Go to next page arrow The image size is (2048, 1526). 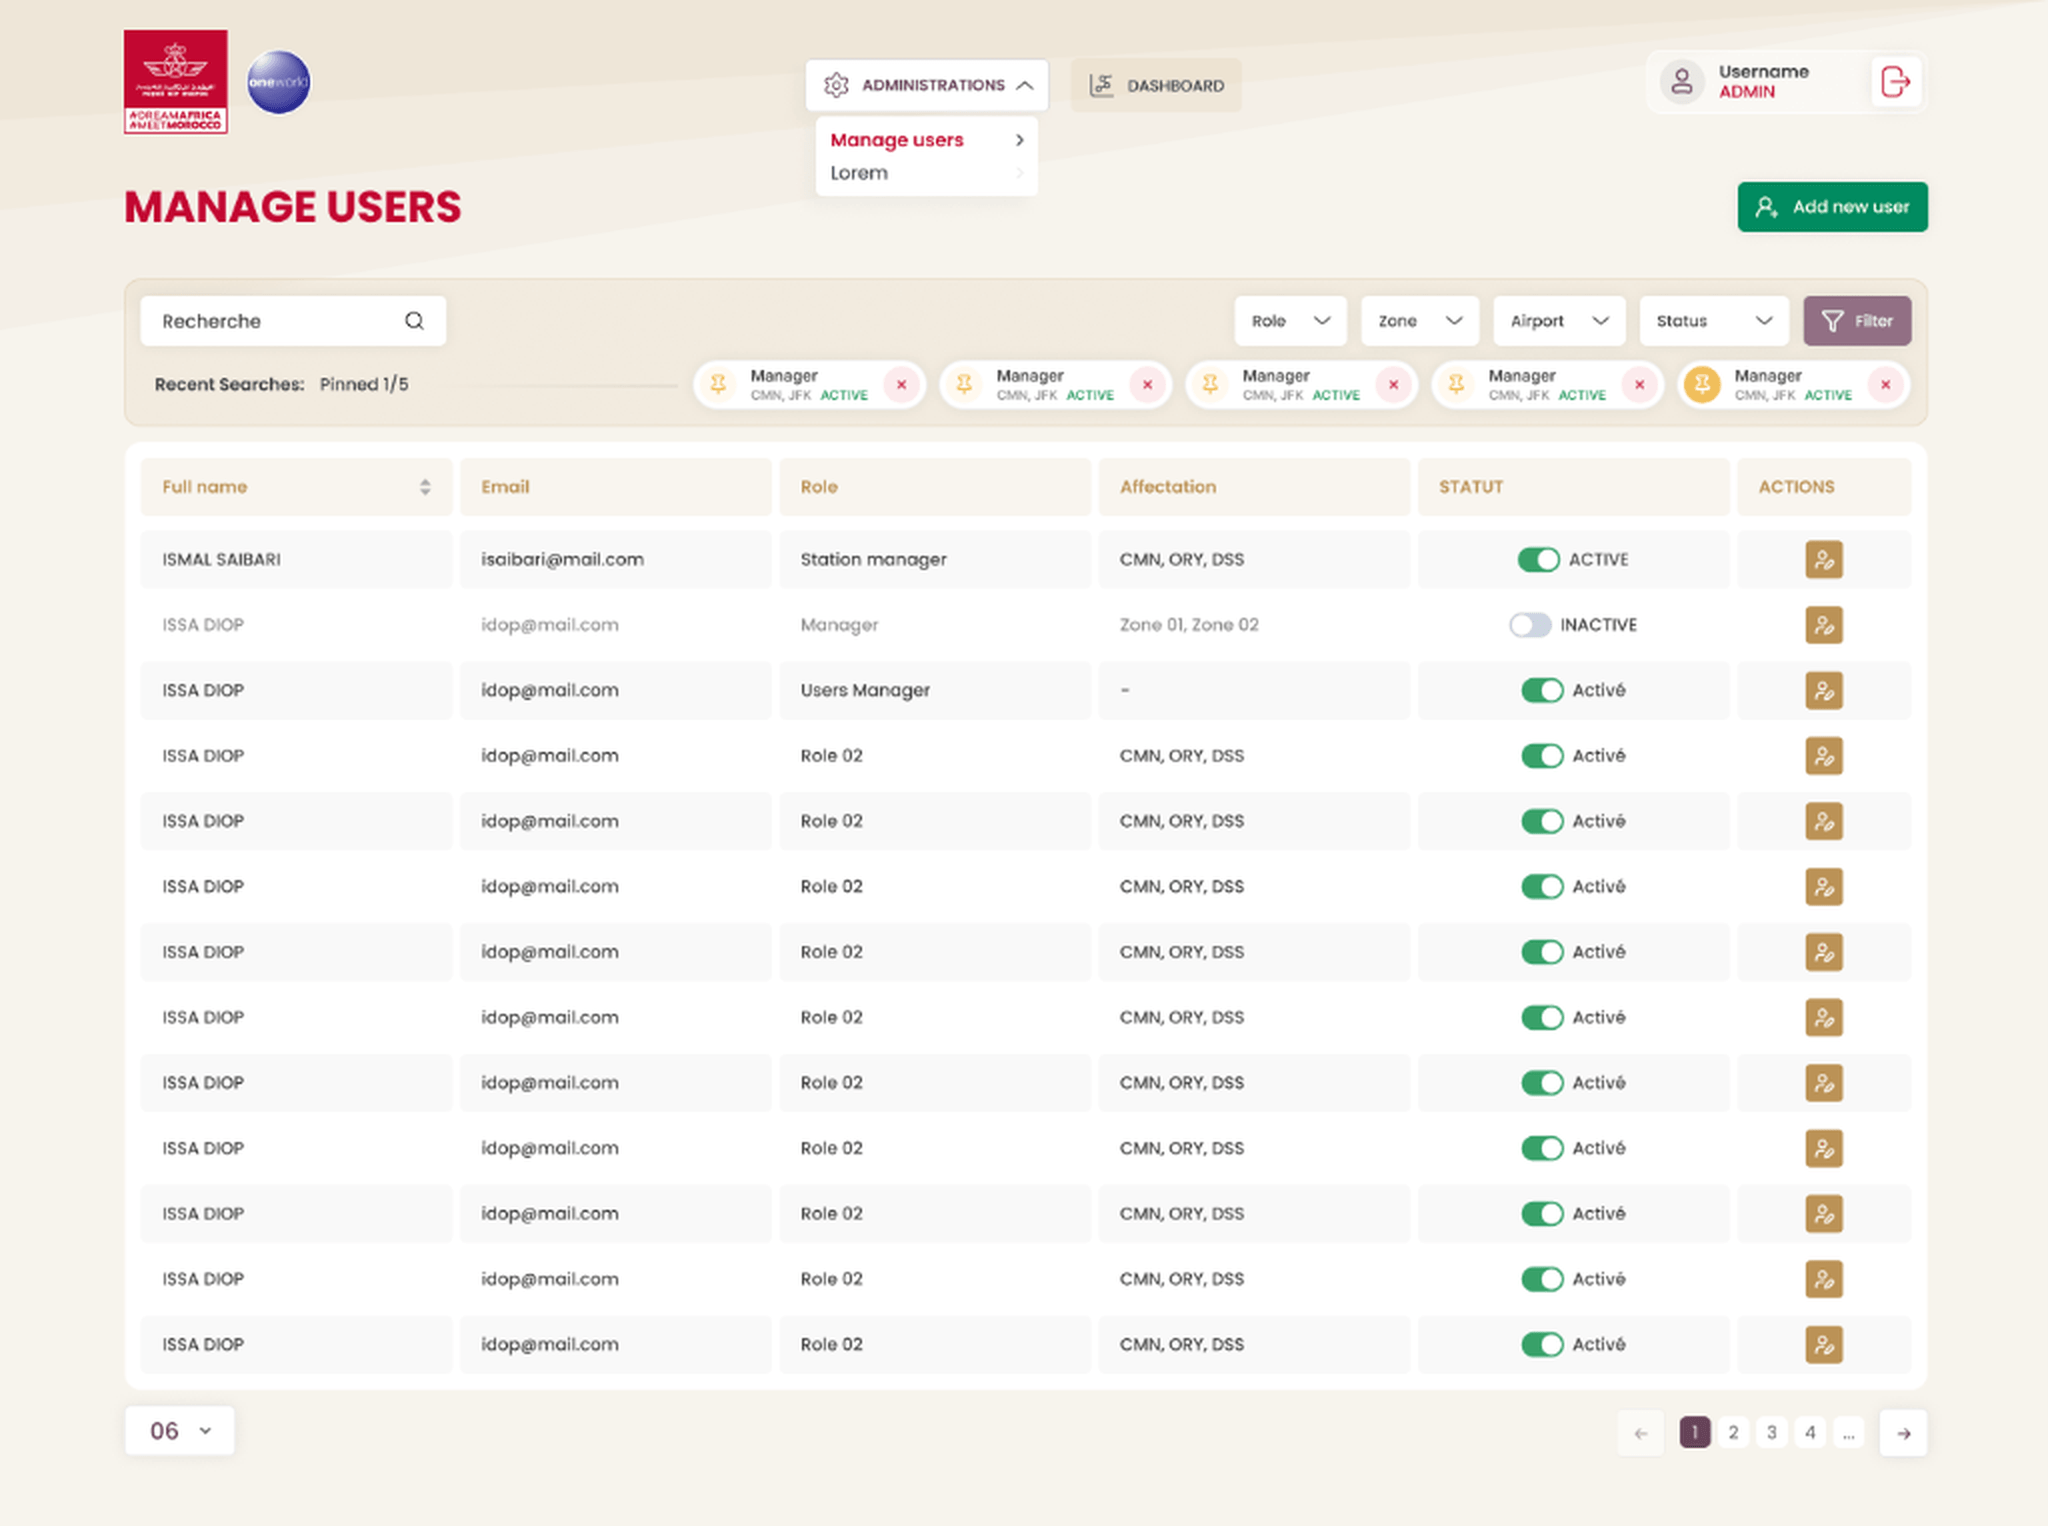click(x=1903, y=1433)
